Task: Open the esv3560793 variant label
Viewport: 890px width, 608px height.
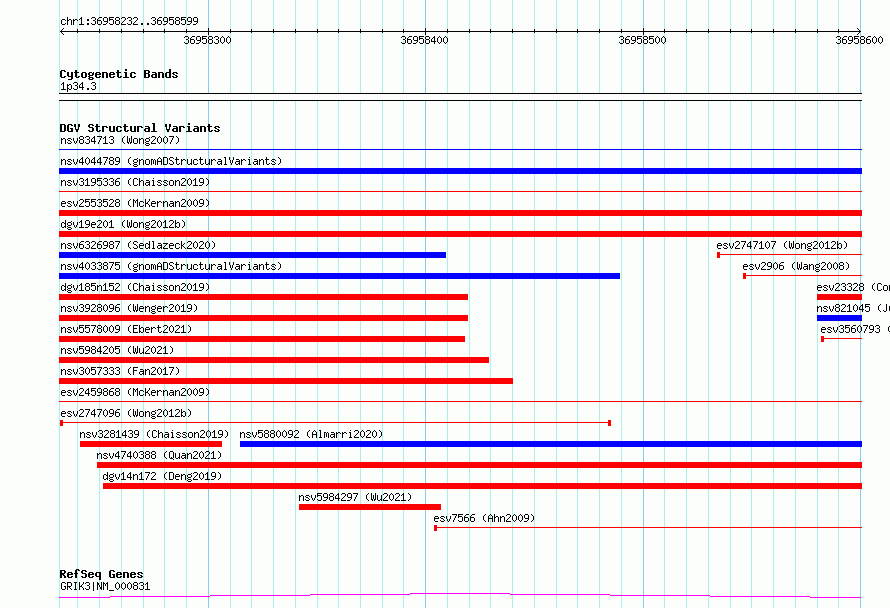Action: tap(855, 329)
